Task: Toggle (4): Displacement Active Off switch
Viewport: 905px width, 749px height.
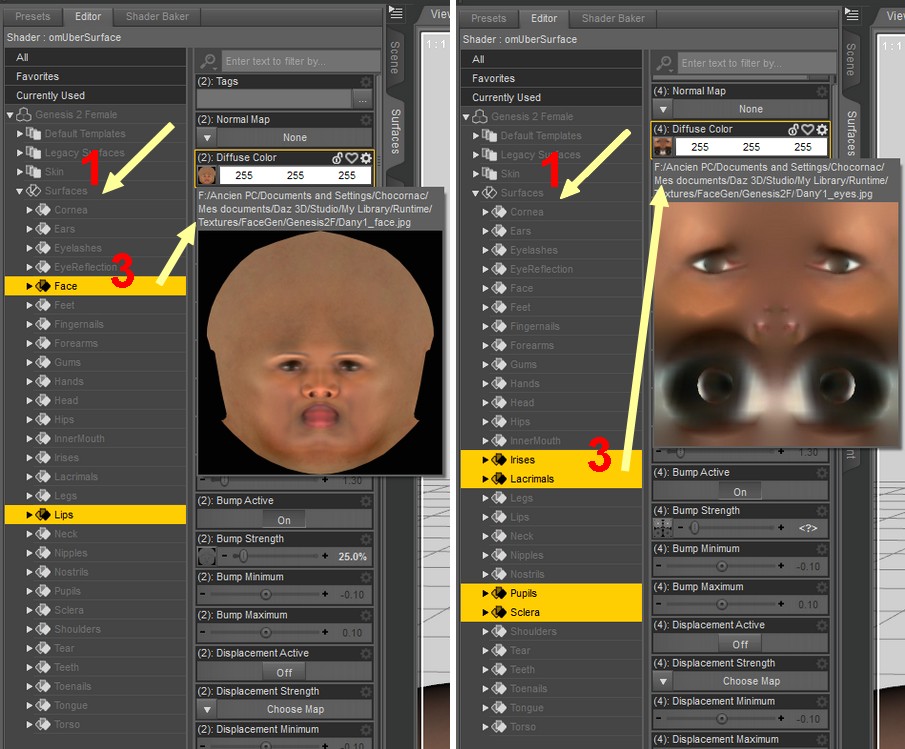Action: pos(739,644)
